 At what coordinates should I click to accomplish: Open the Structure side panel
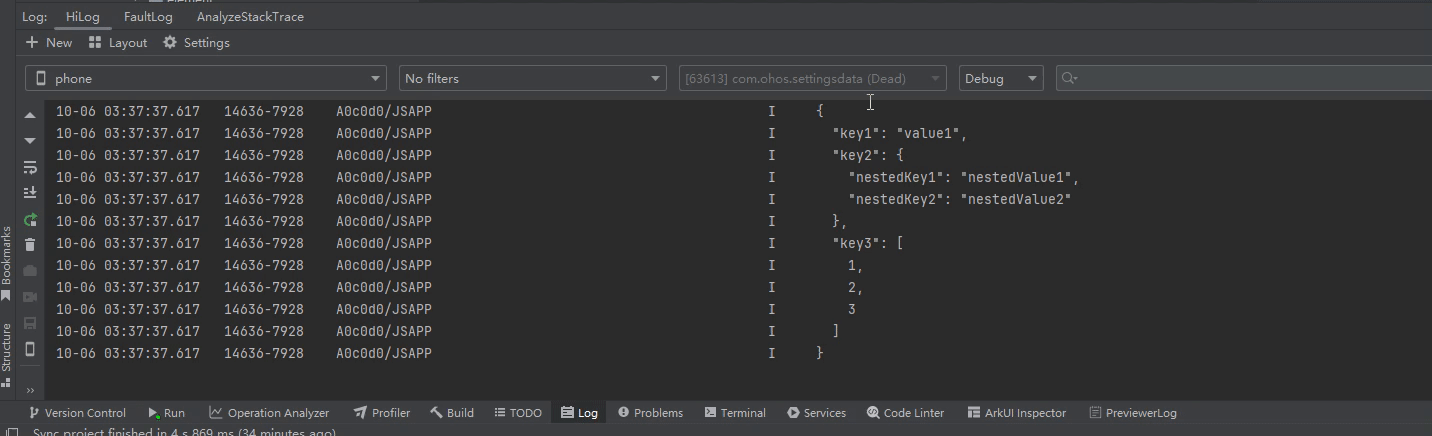click(7, 354)
